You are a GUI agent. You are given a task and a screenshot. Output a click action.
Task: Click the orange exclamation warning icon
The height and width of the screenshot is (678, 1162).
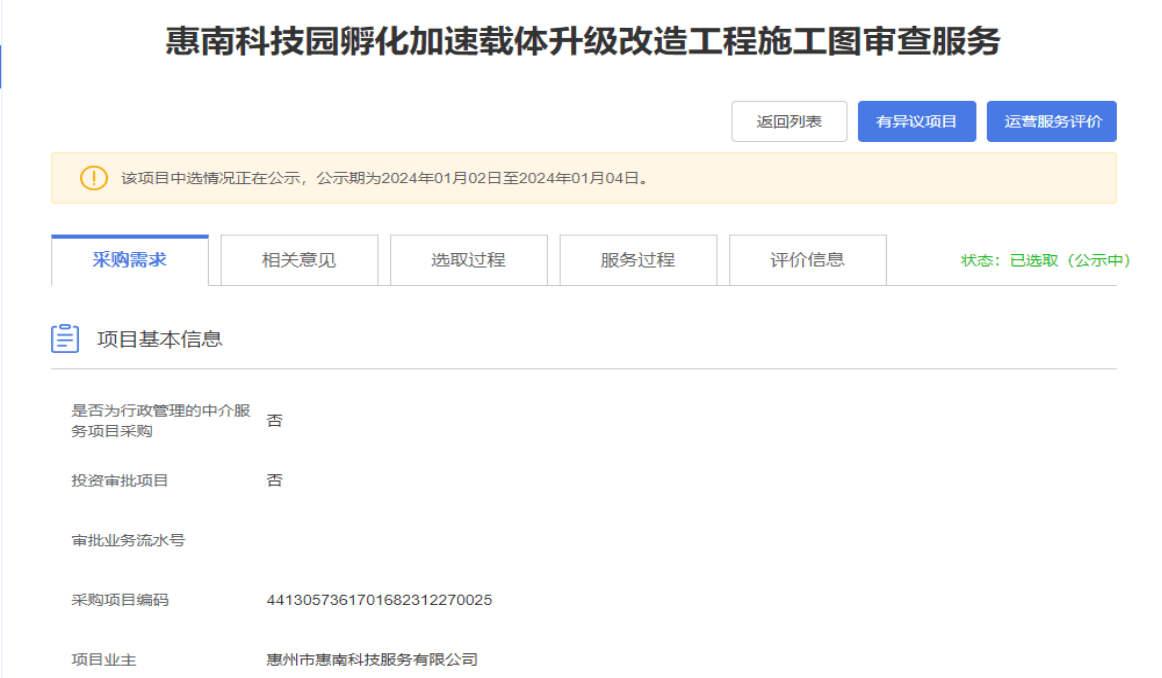point(93,178)
